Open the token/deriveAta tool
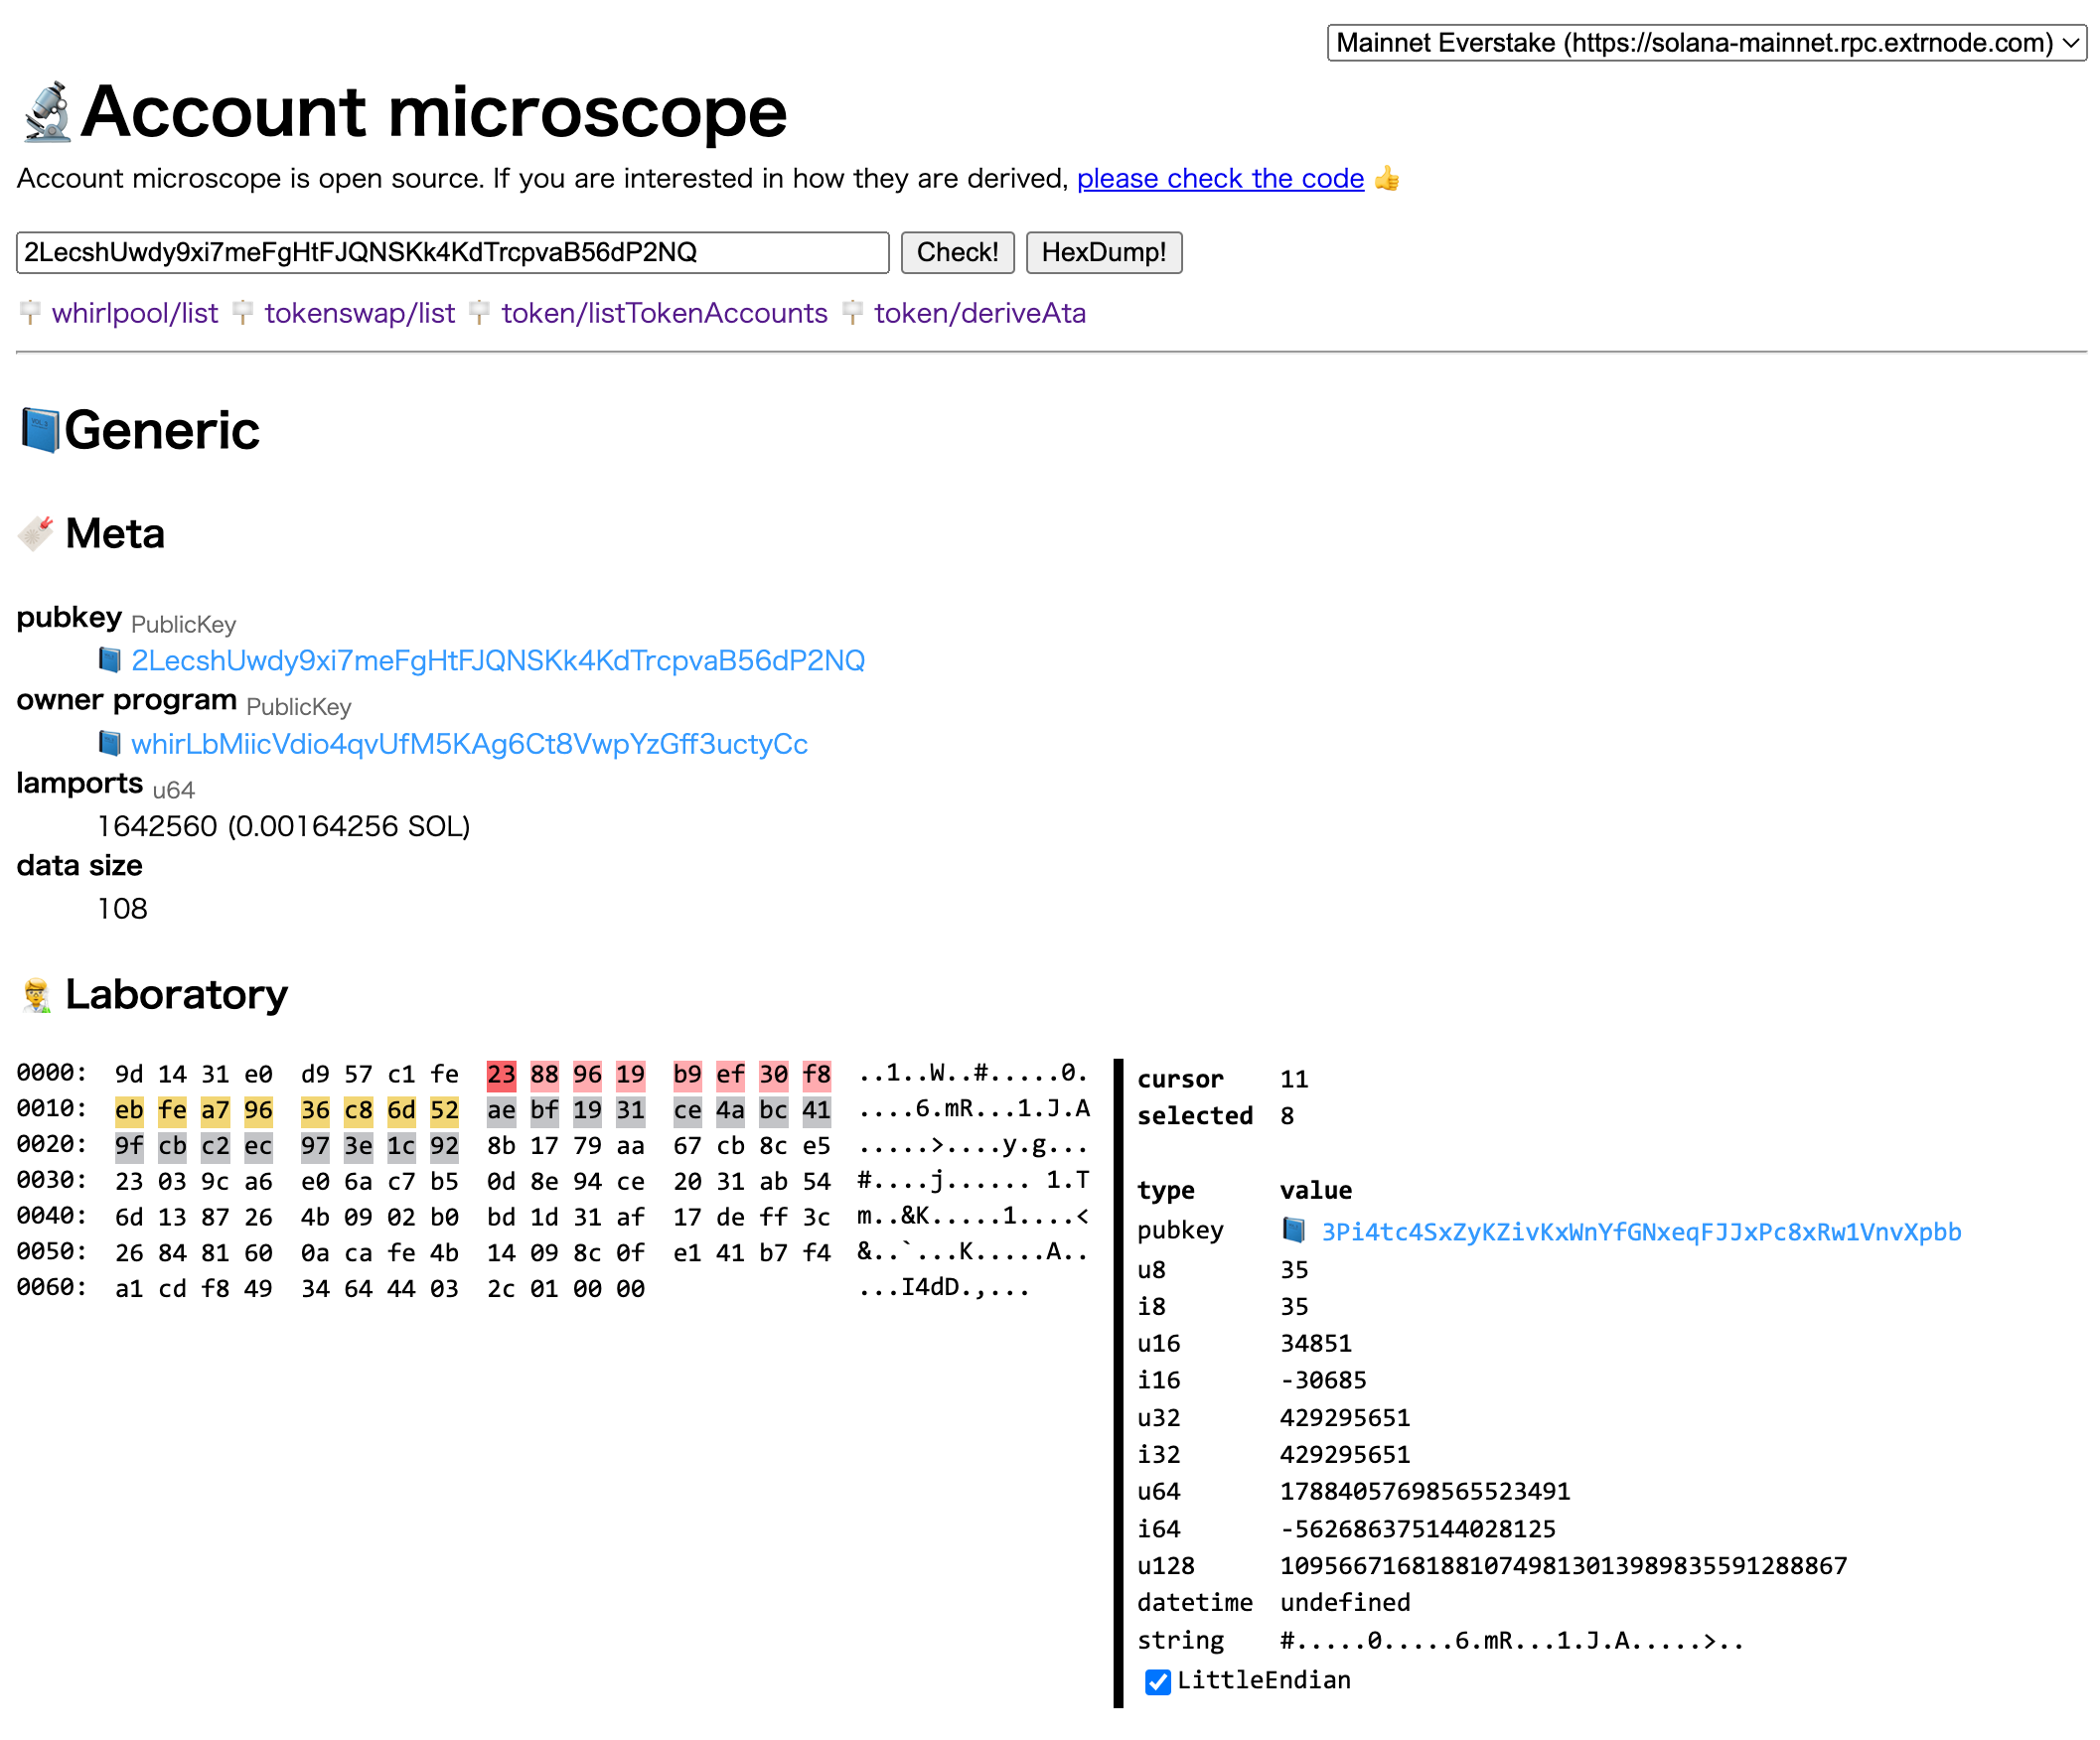2100x1740 pixels. pyautogui.click(x=979, y=313)
